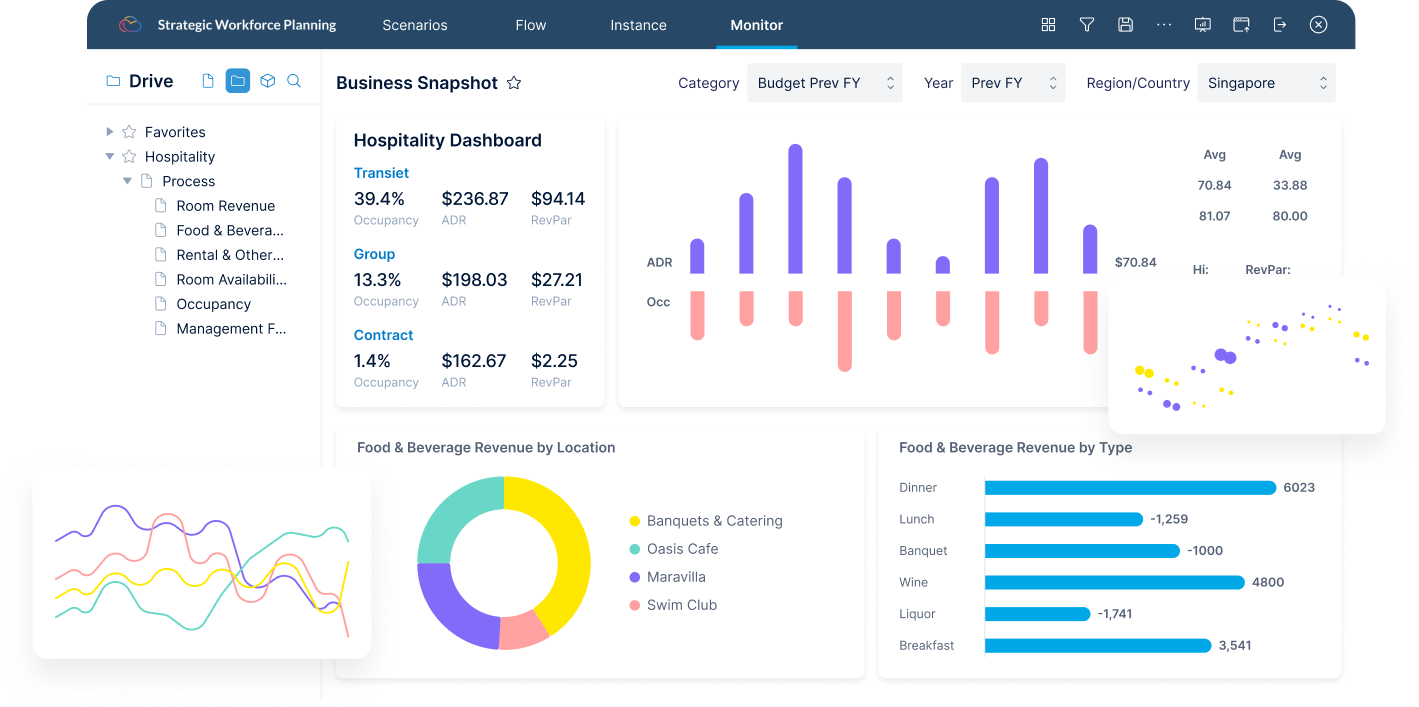
Task: Open the Category dropdown set to Budget Prev FY
Action: point(824,82)
